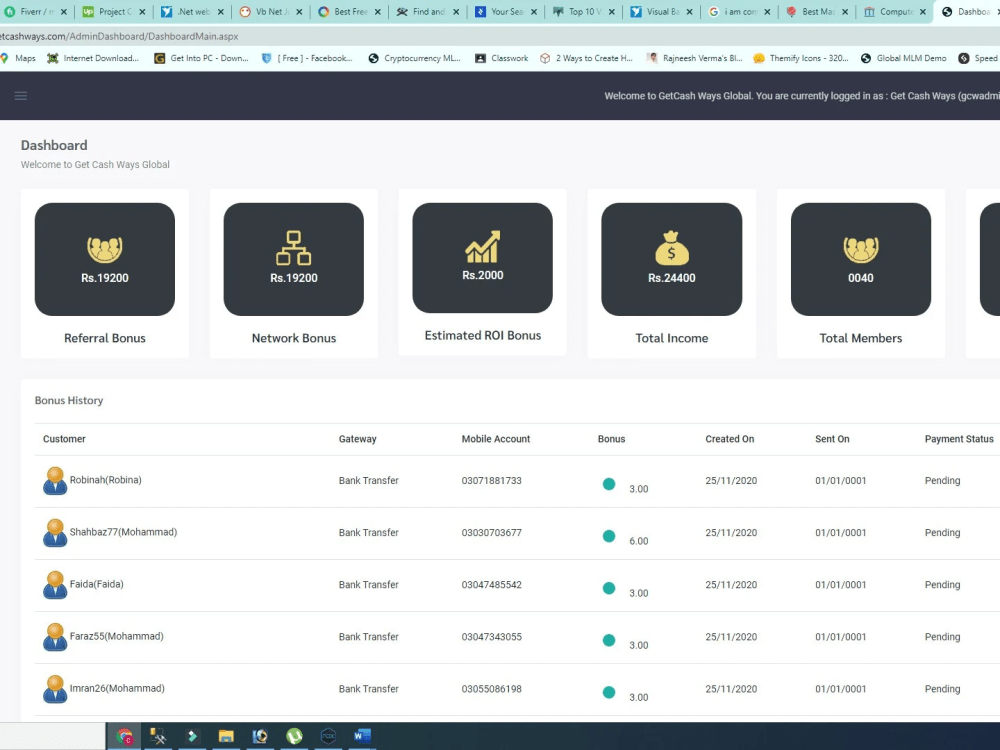Click the Customer column header

[x=64, y=439]
